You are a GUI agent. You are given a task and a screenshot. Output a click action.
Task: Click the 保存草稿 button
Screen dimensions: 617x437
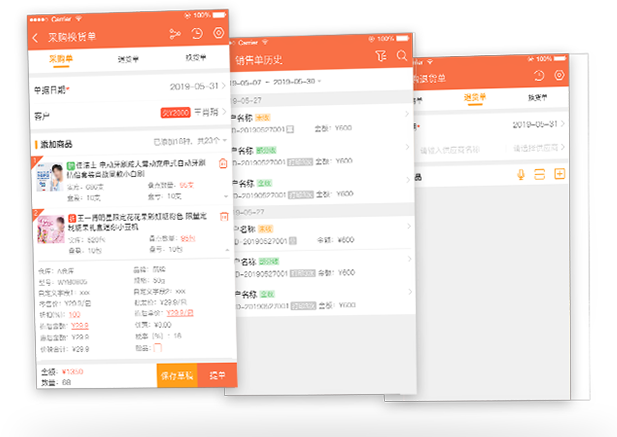[x=176, y=374]
